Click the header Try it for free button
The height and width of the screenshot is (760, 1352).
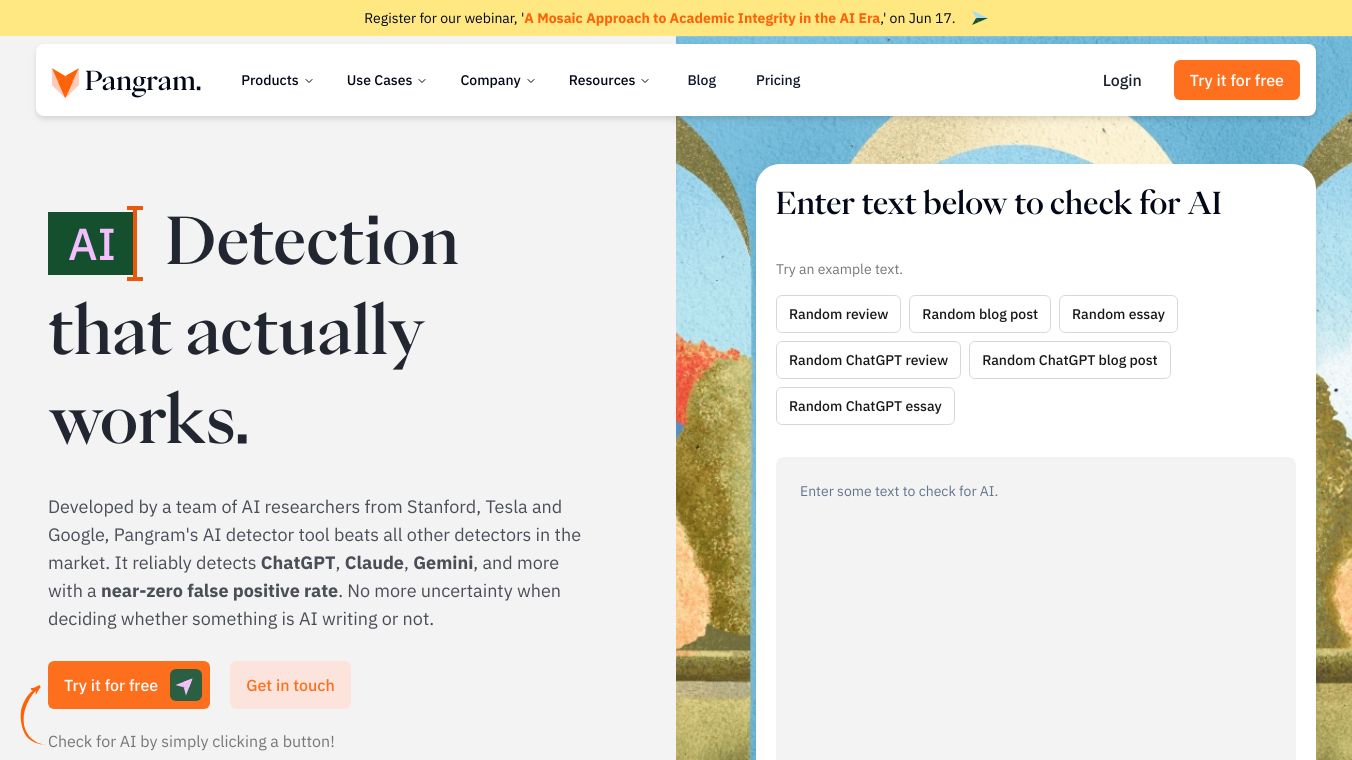coord(1237,80)
